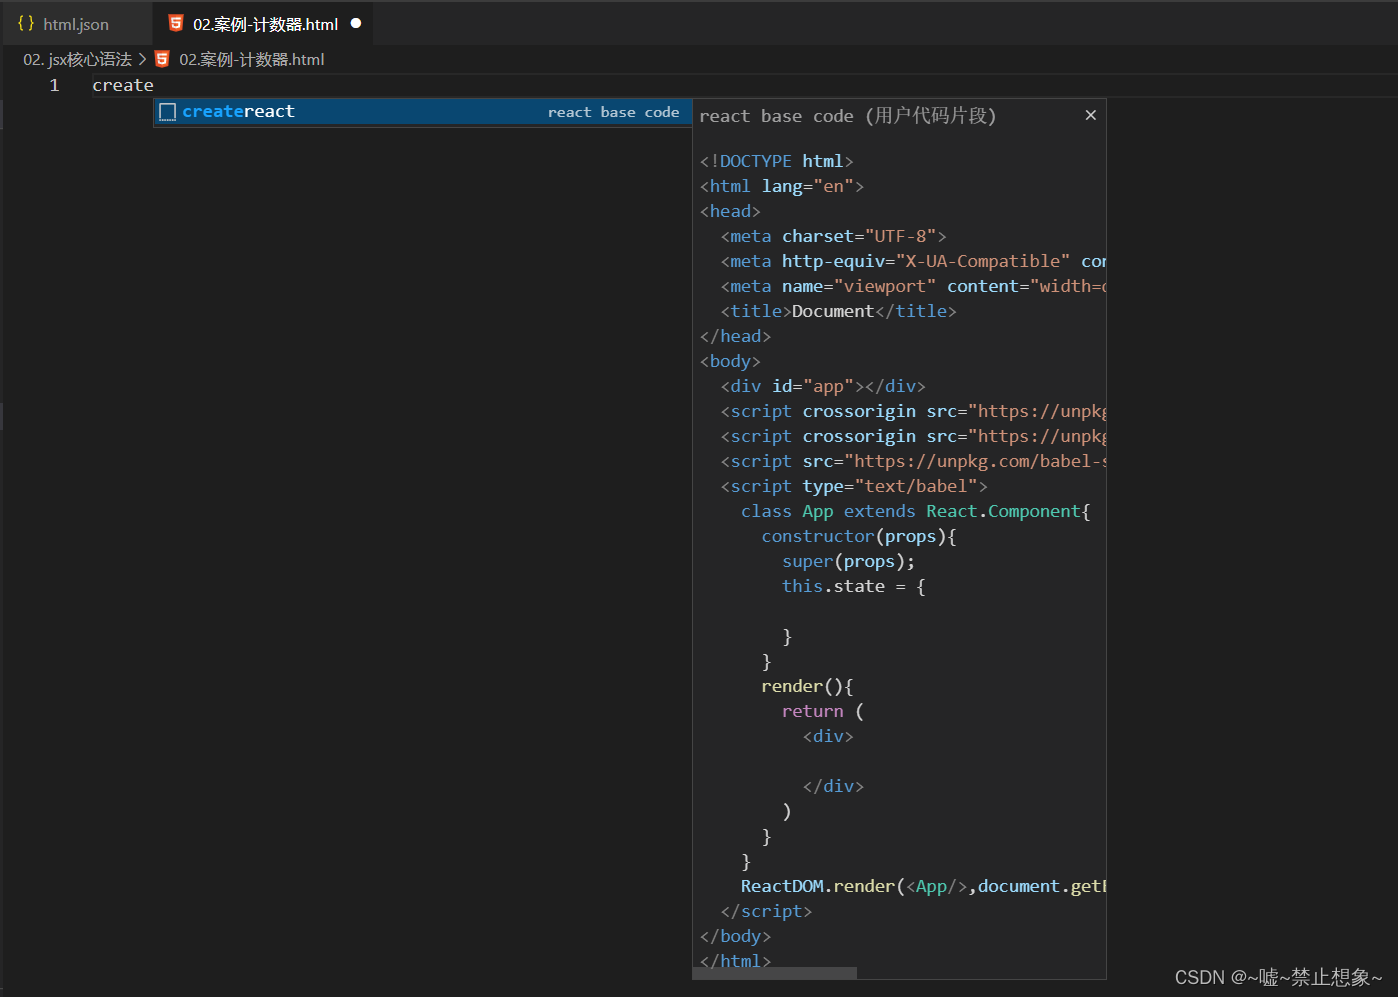Open the 02.案例-计数器.html breadcrumb item
This screenshot has height=997, width=1398.
pos(251,59)
